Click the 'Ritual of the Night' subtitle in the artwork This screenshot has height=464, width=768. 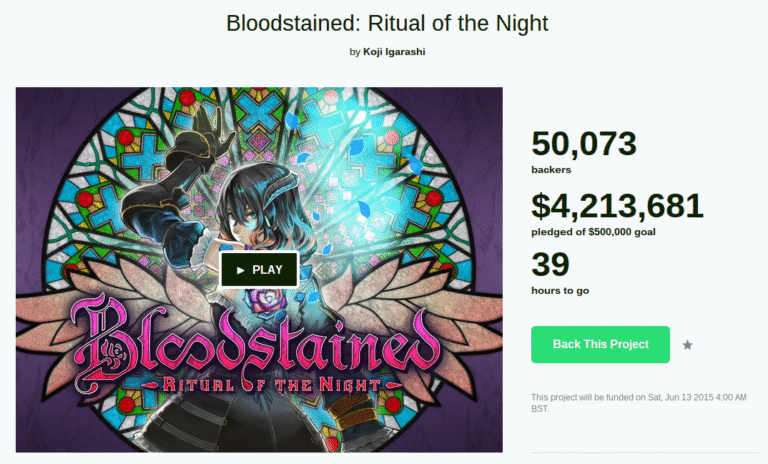point(270,385)
